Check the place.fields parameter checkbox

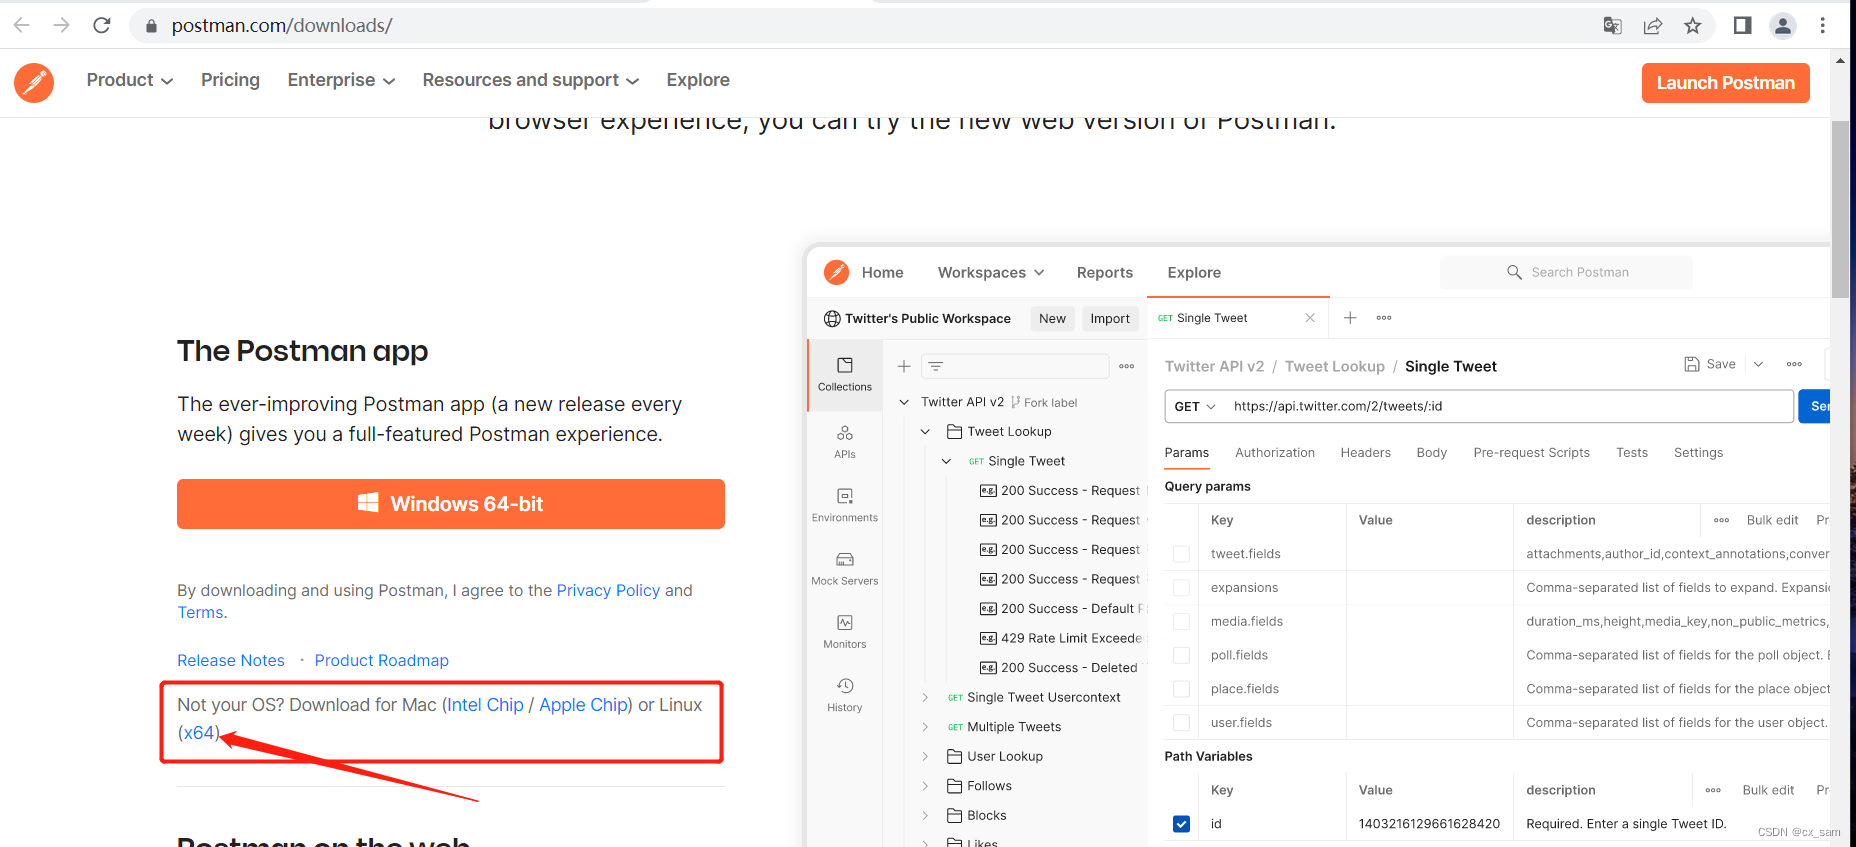coord(1181,689)
